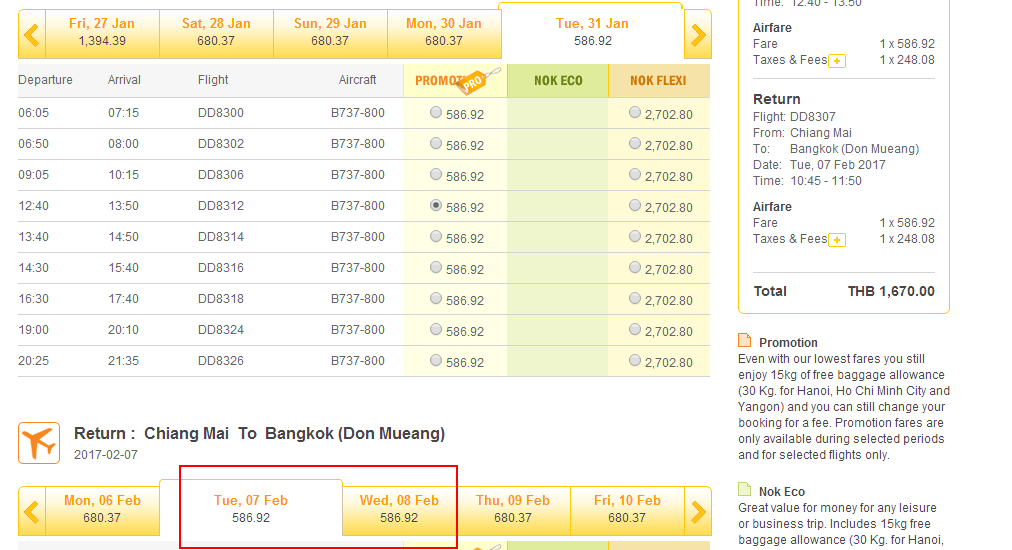Select Wed, 08 Feb return date tab
This screenshot has width=1012, height=550.
tap(400, 509)
